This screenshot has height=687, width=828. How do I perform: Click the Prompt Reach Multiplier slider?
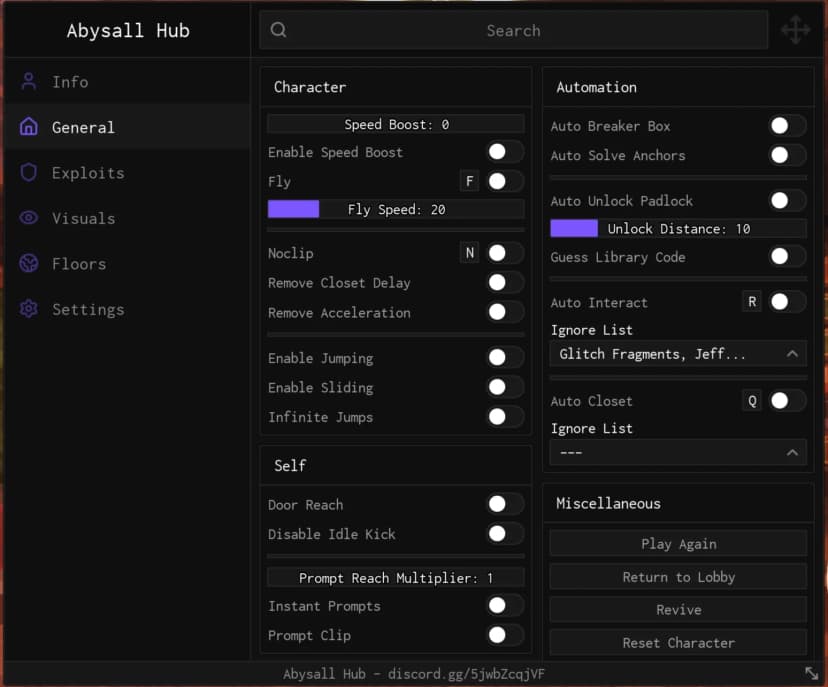pyautogui.click(x=396, y=578)
